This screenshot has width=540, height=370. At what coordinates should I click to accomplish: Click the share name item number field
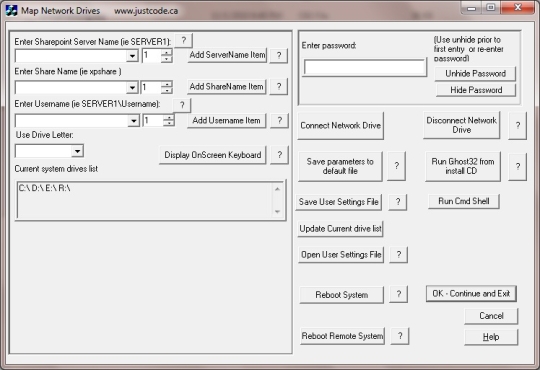pos(152,88)
